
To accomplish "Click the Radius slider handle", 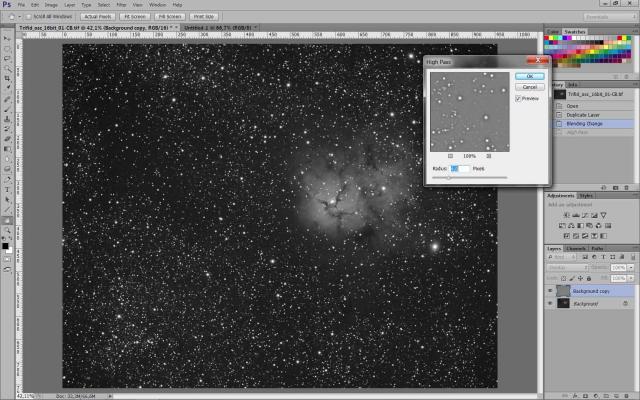I will coord(448,177).
